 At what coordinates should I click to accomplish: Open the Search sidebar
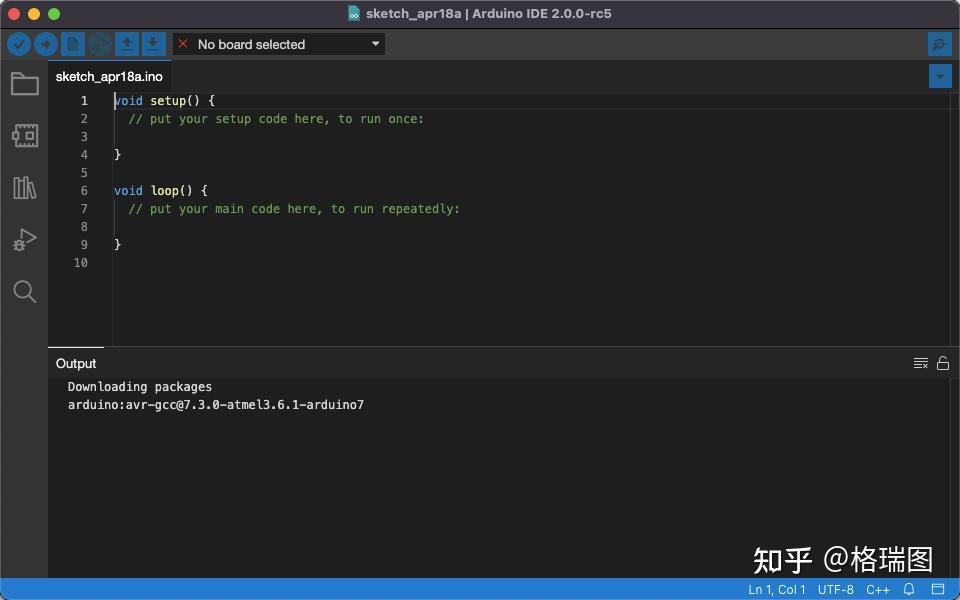[24, 291]
